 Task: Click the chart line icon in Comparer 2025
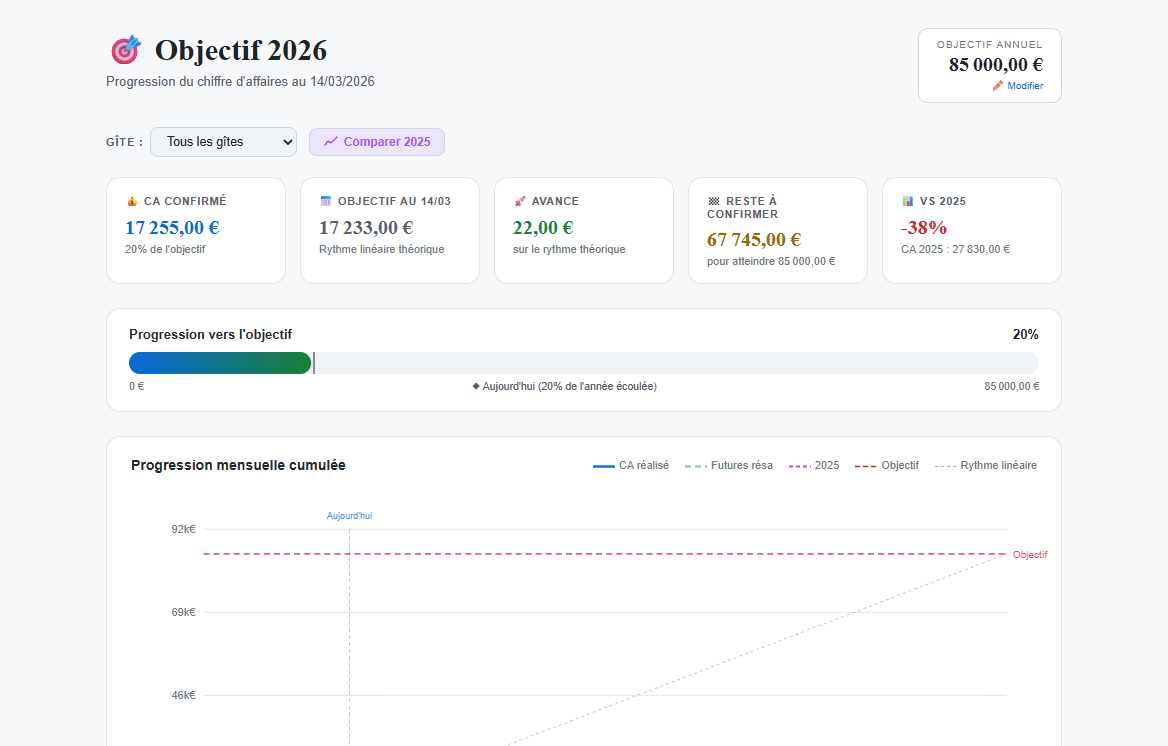[331, 142]
